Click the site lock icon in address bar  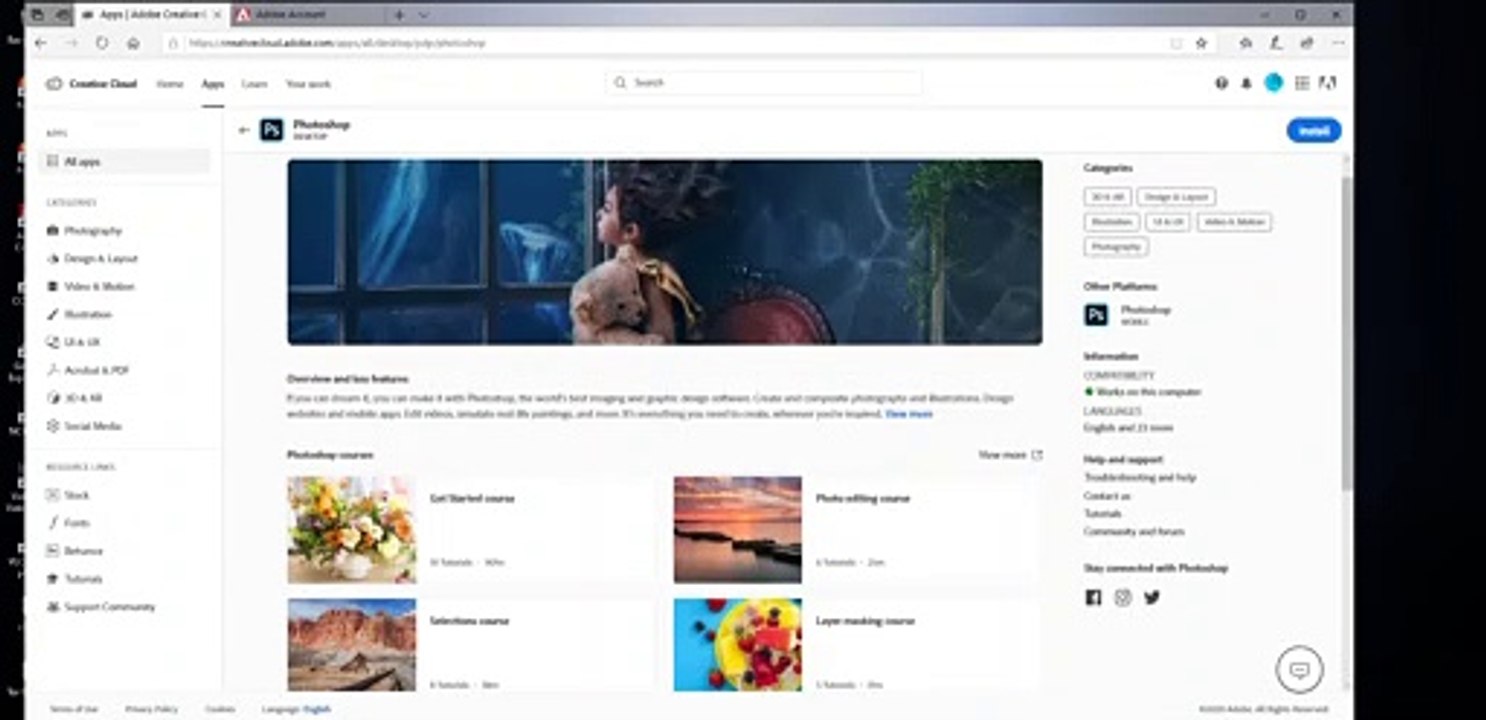174,43
